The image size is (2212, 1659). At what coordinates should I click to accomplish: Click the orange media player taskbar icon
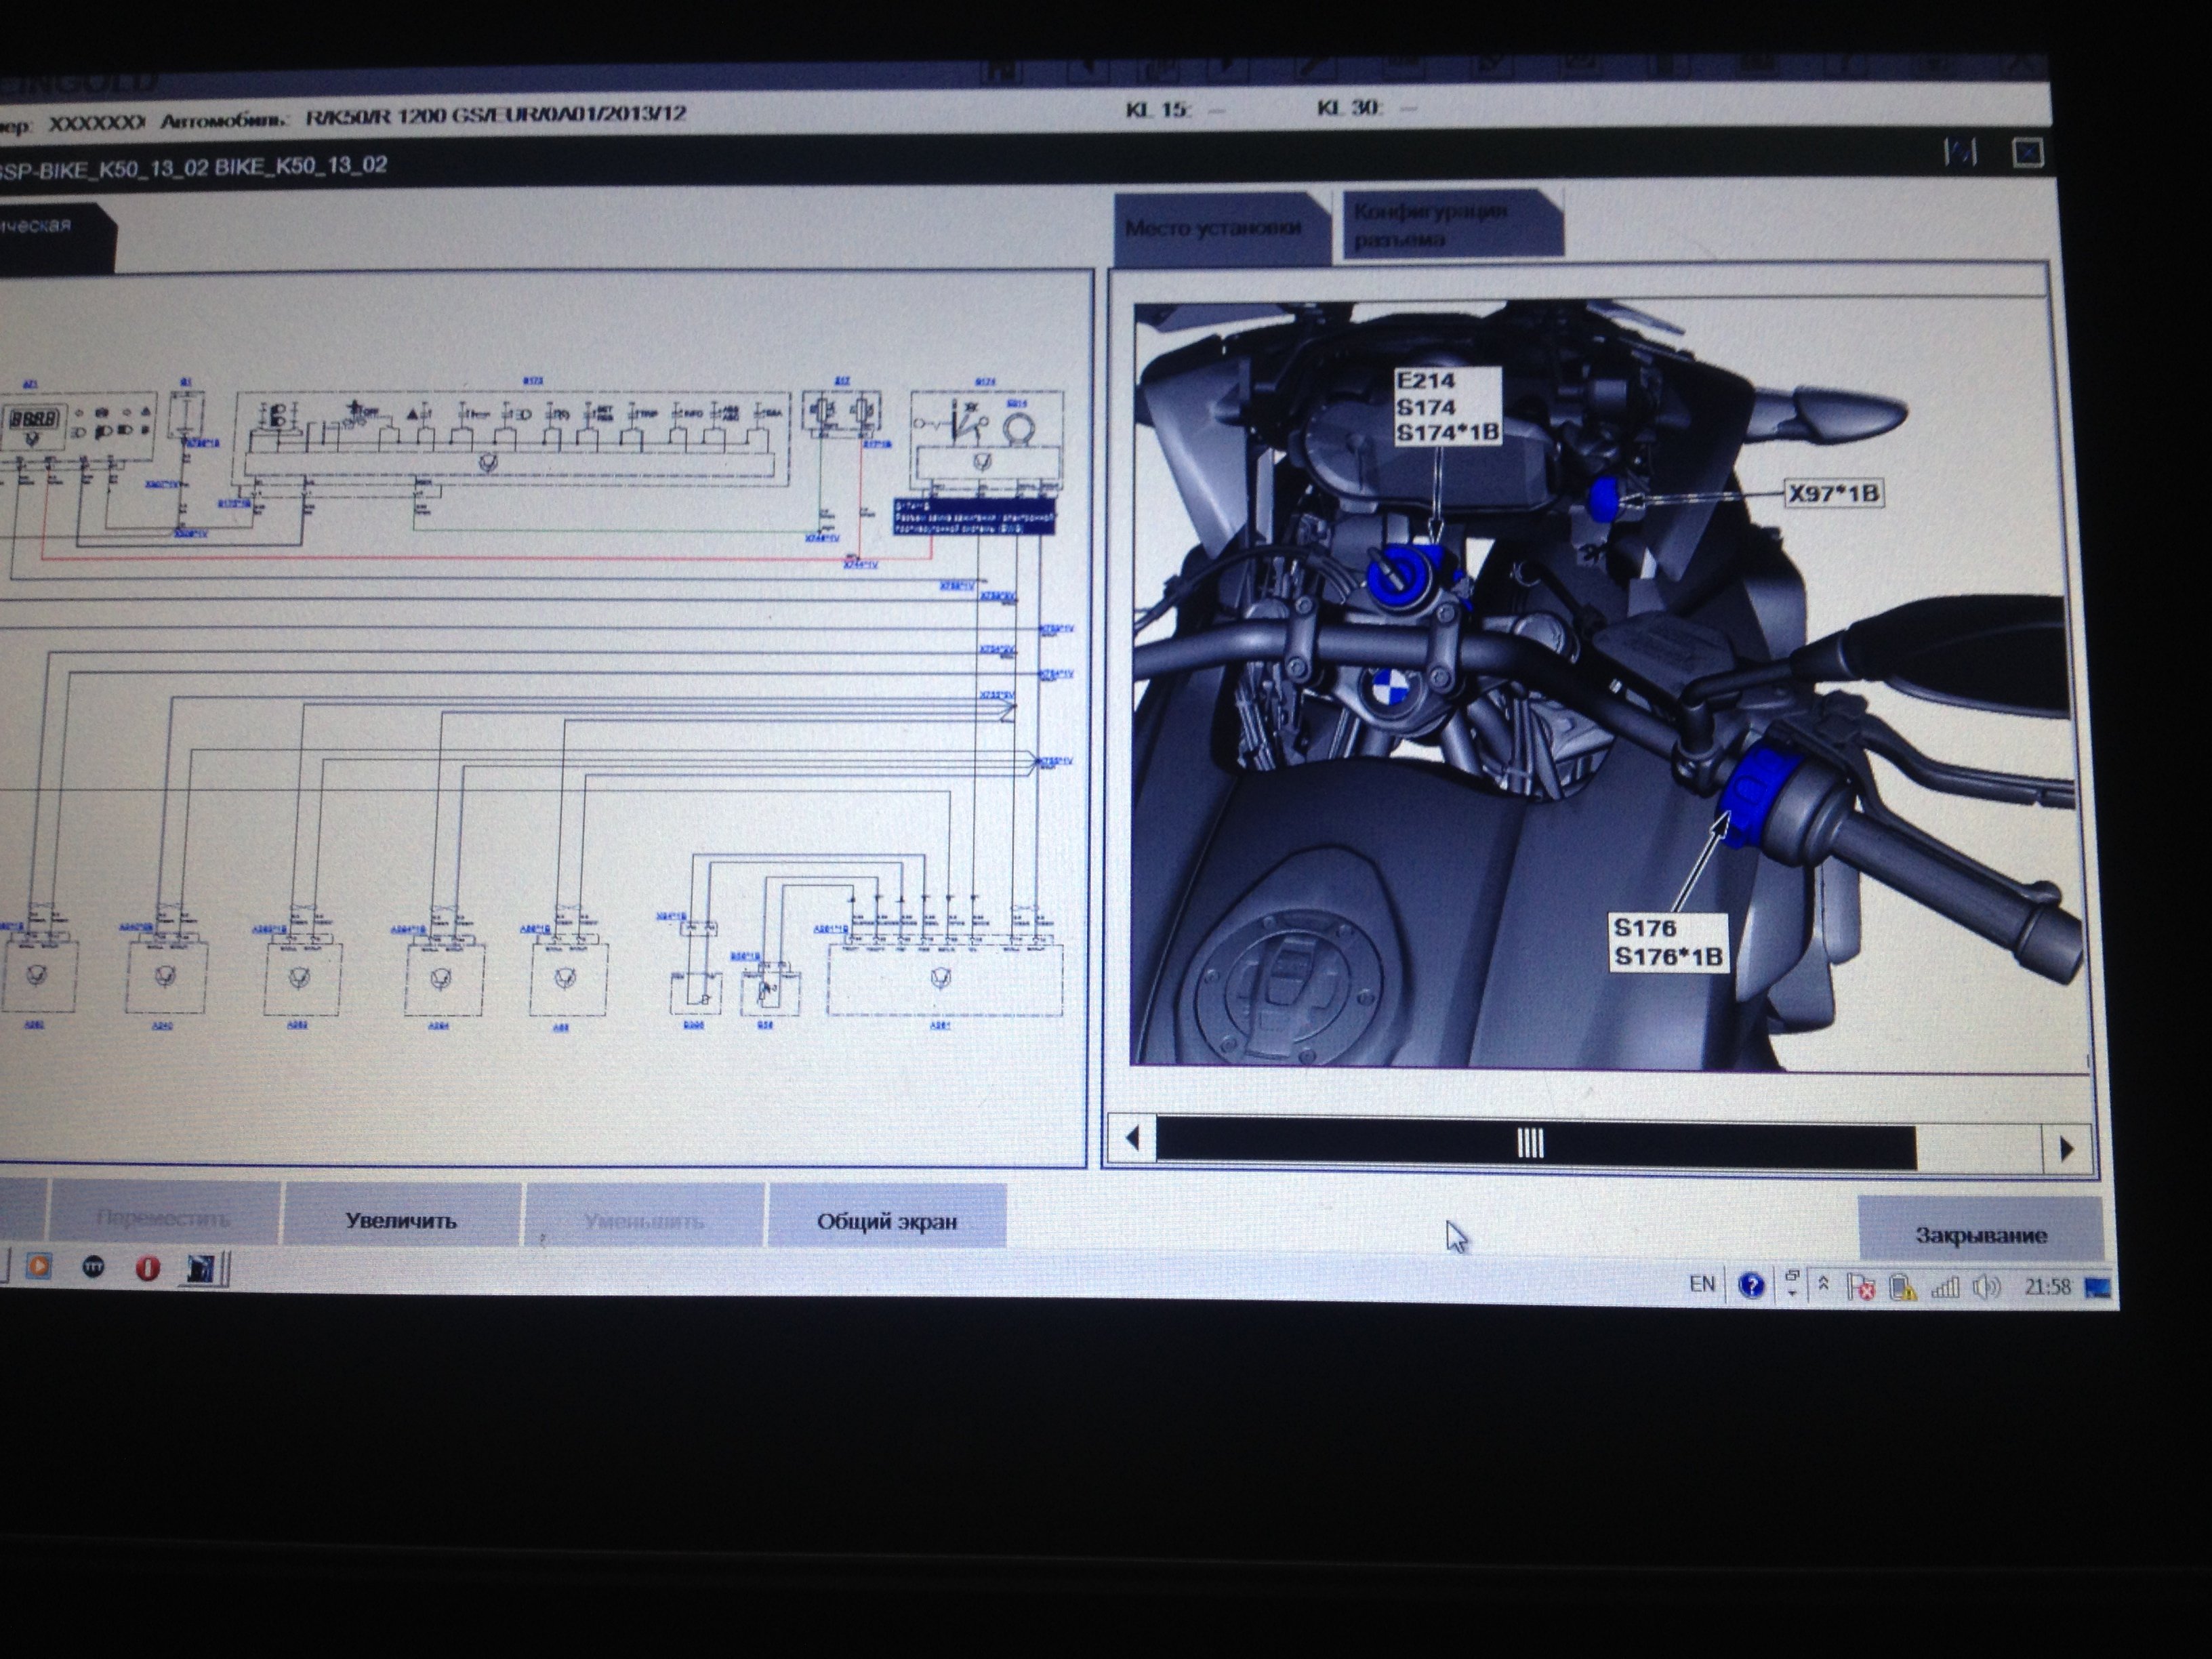39,1266
